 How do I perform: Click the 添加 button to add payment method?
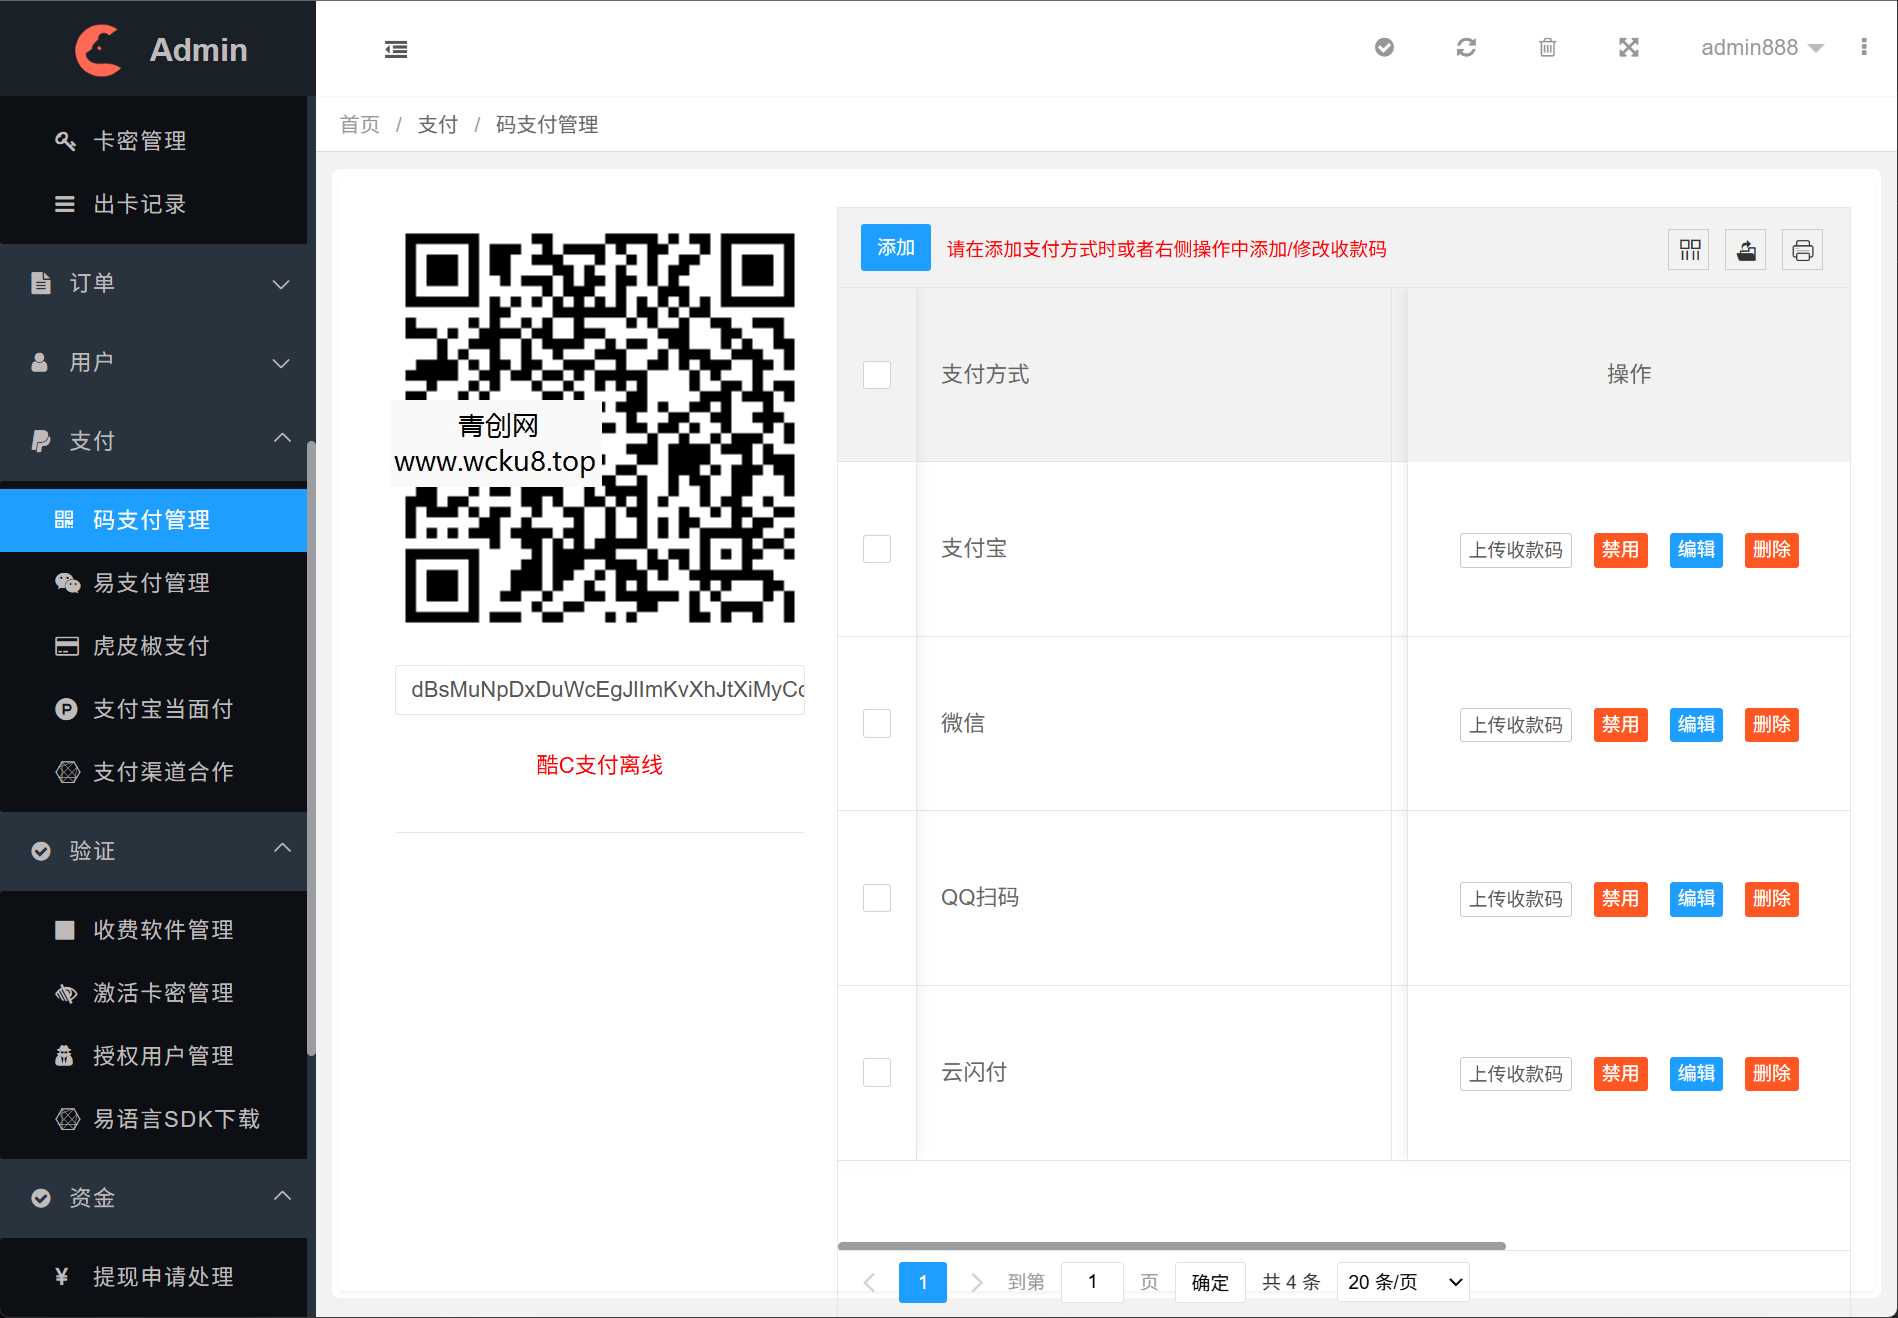pos(895,247)
